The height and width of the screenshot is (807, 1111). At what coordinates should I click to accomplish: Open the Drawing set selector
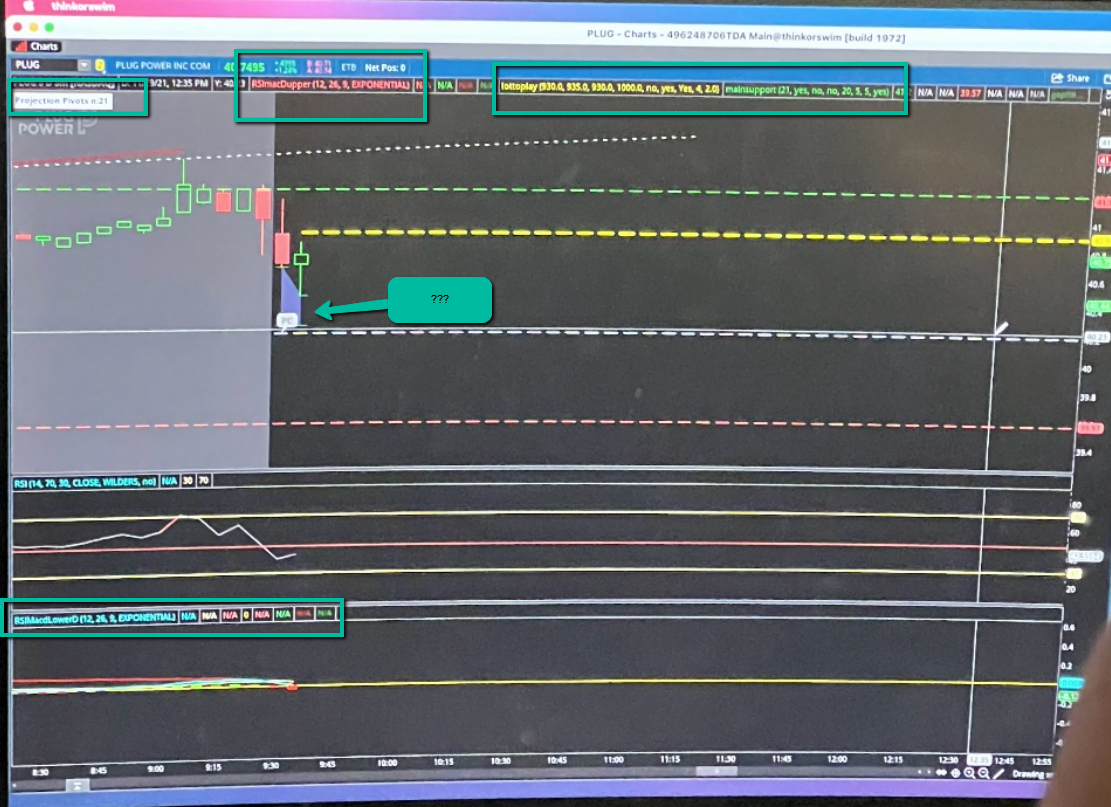pos(1032,774)
